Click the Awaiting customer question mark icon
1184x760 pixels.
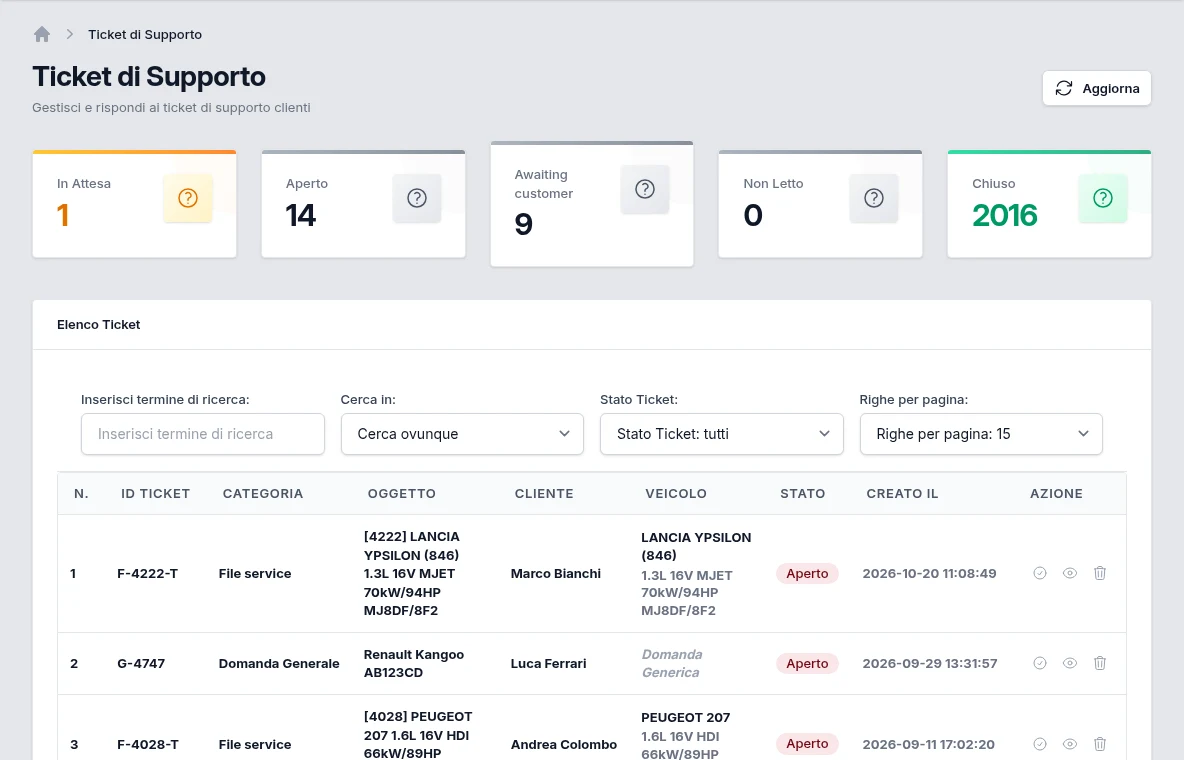point(645,189)
